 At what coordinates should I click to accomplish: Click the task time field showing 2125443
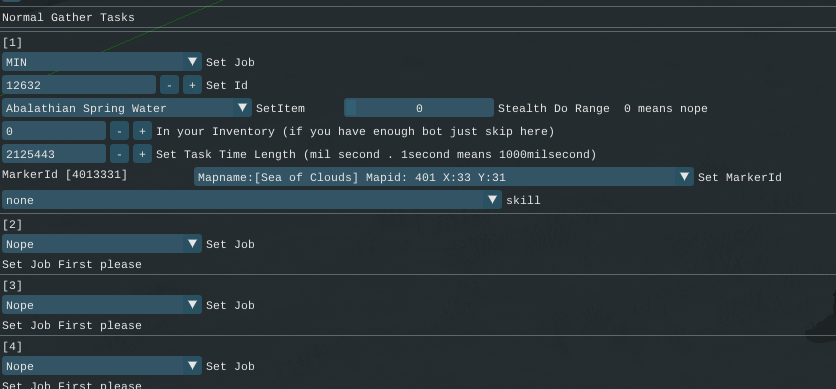pyautogui.click(x=54, y=154)
